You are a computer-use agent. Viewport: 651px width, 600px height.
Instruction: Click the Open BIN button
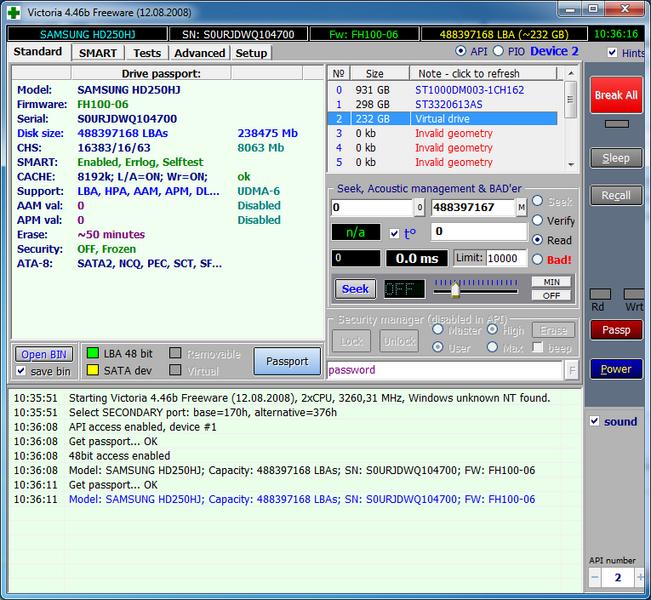(x=44, y=354)
